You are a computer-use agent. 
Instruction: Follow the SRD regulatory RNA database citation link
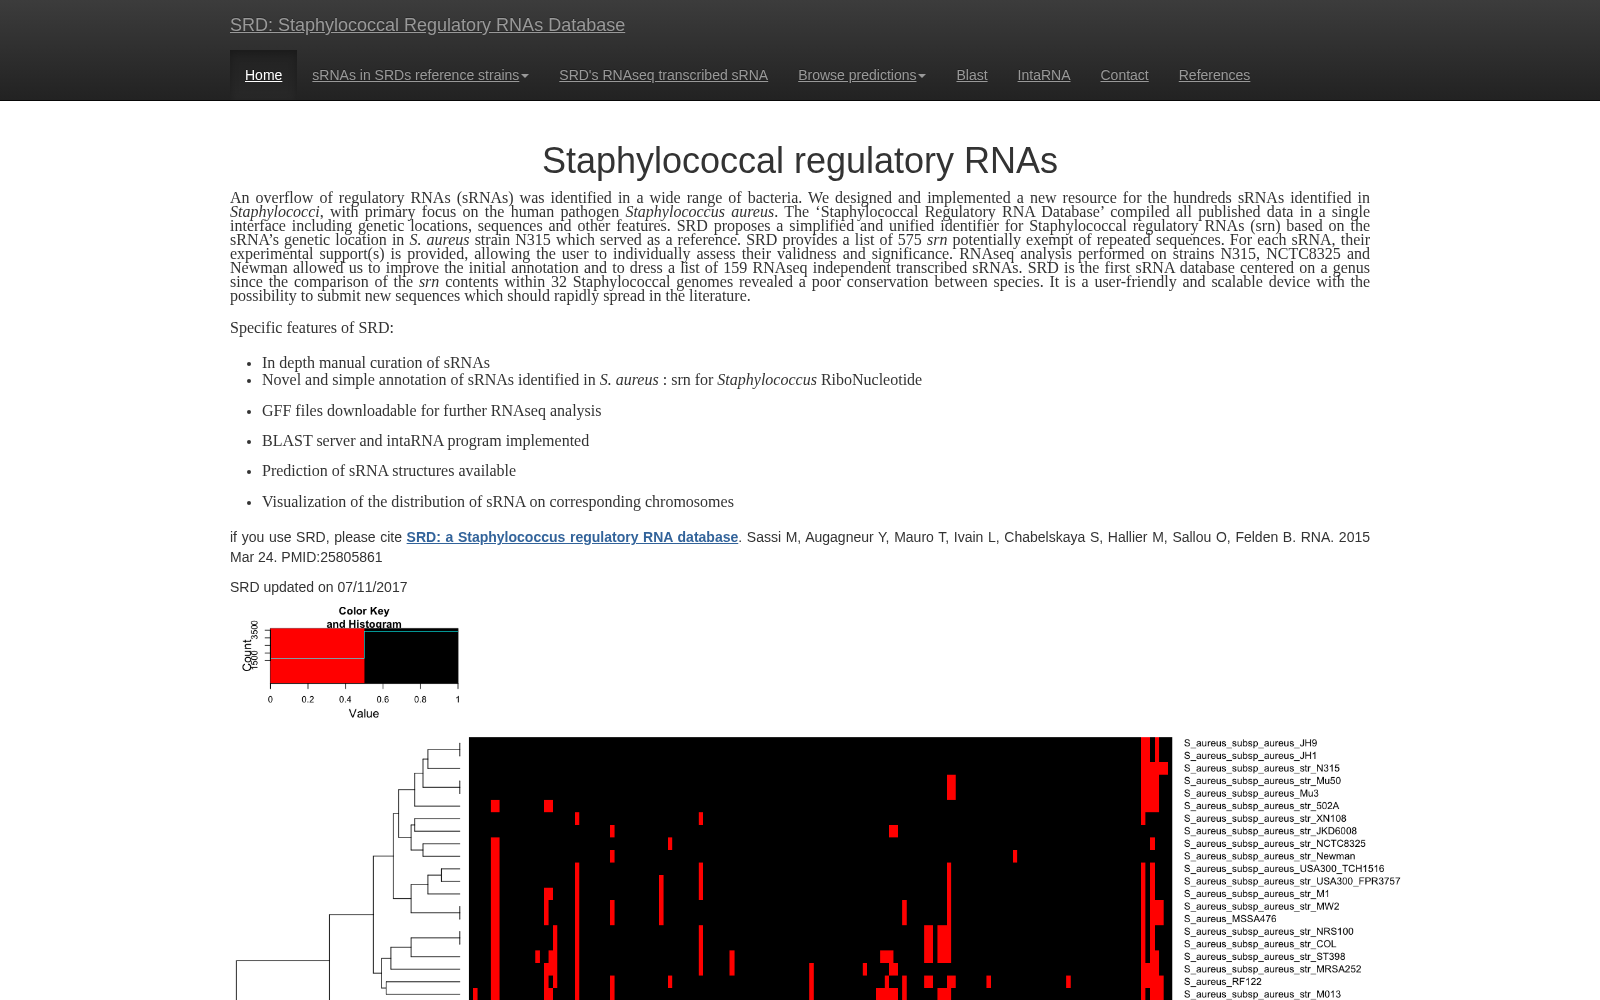pos(572,537)
